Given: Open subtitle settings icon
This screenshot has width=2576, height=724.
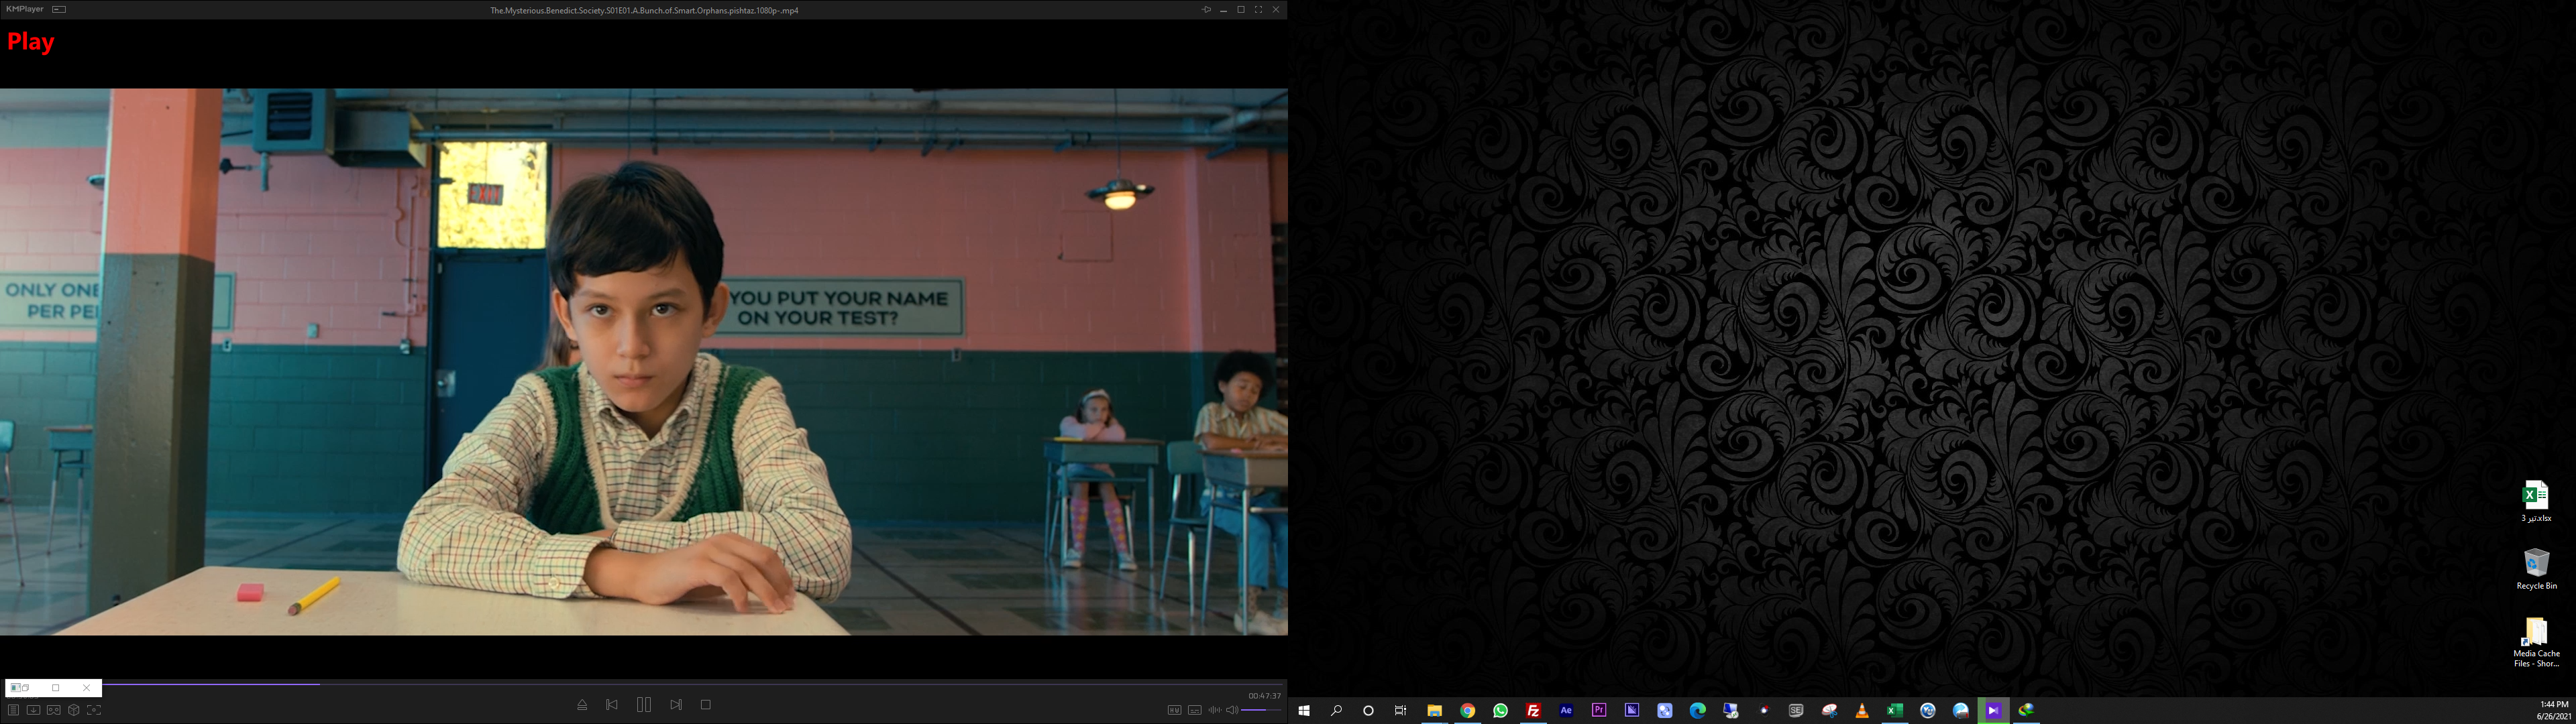Looking at the screenshot, I should (1194, 710).
